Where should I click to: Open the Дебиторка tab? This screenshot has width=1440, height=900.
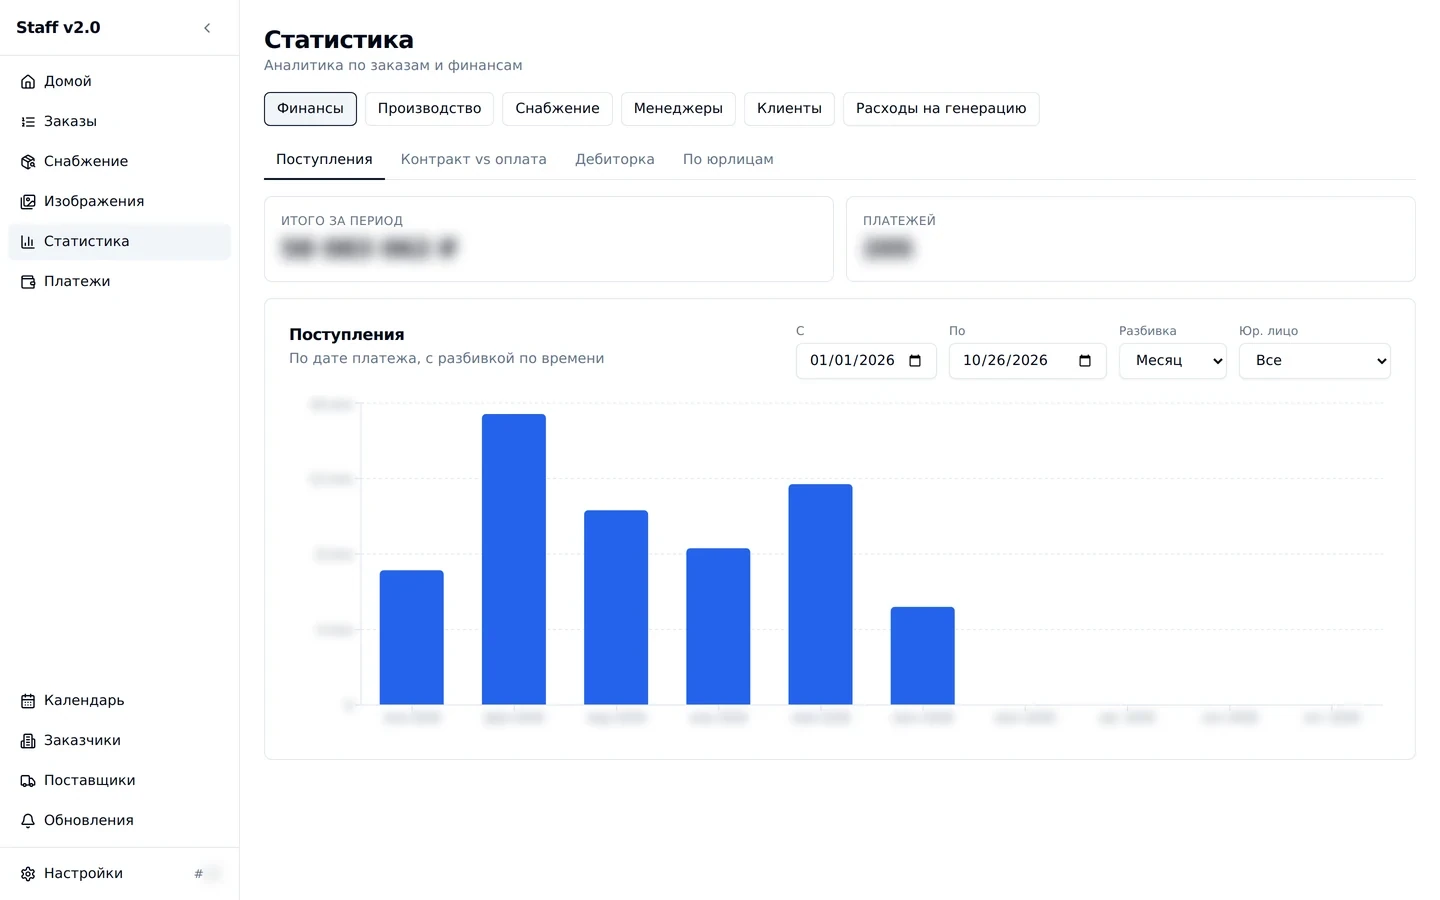tap(615, 160)
